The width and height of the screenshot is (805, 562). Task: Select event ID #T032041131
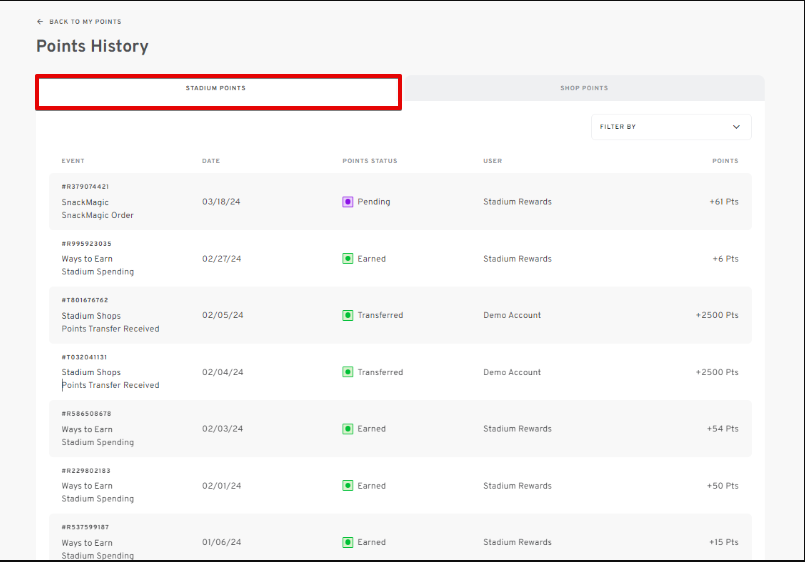[84, 357]
